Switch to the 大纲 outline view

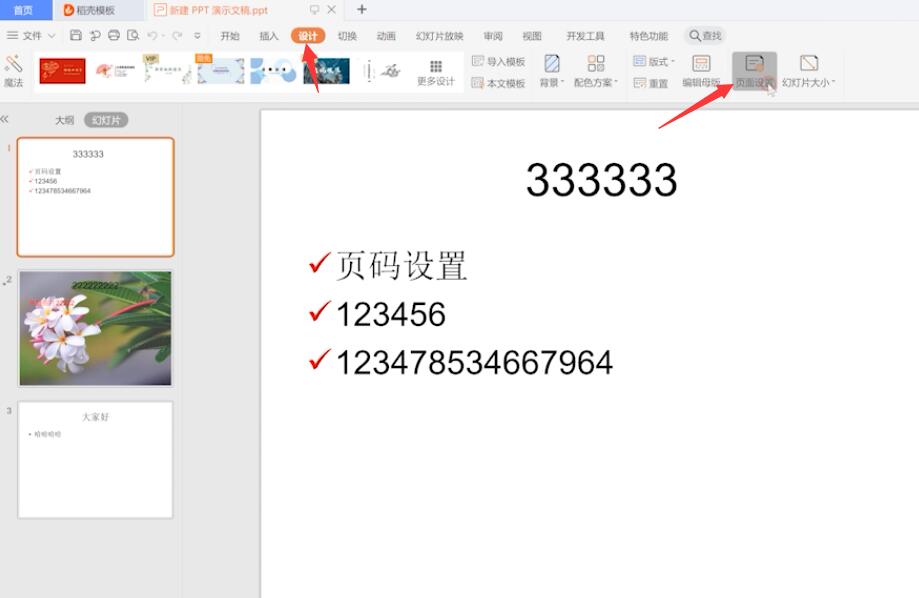64,120
